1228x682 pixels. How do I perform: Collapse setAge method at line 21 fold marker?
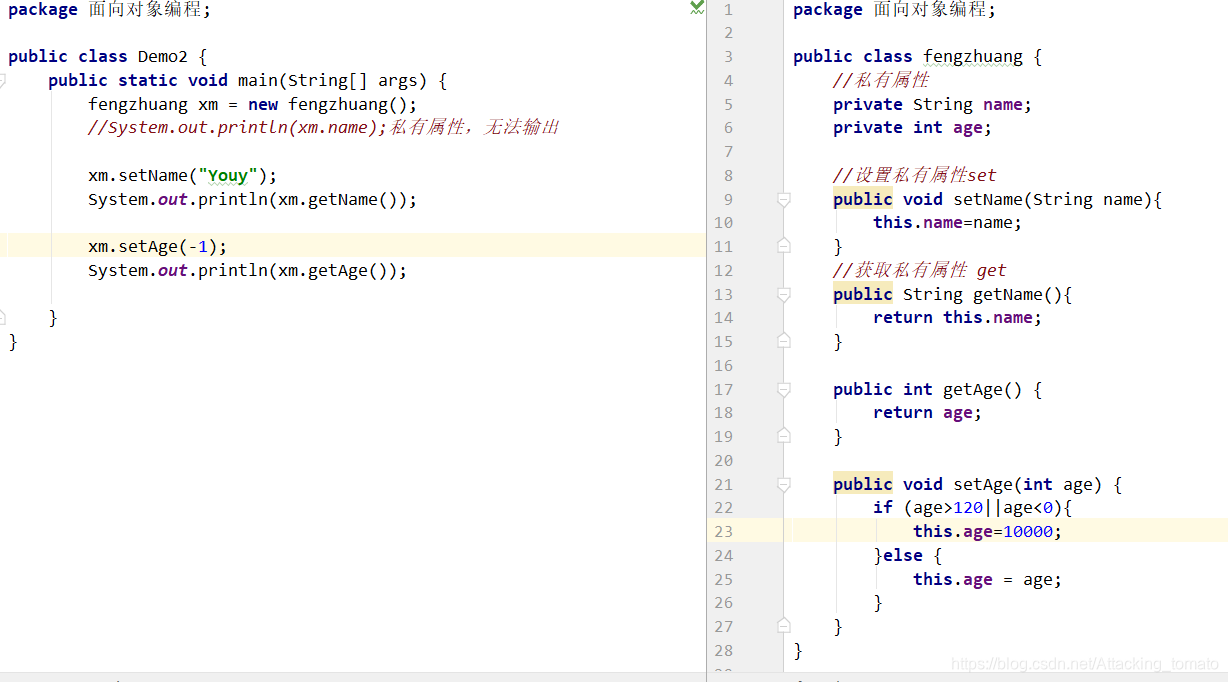tap(784, 485)
